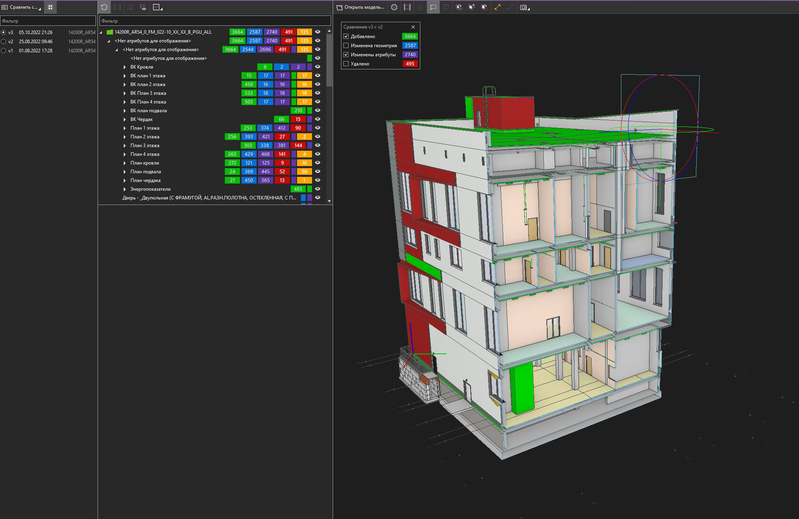
Task: Click the green wall panel on building's ground floor
Action: [x=521, y=388]
